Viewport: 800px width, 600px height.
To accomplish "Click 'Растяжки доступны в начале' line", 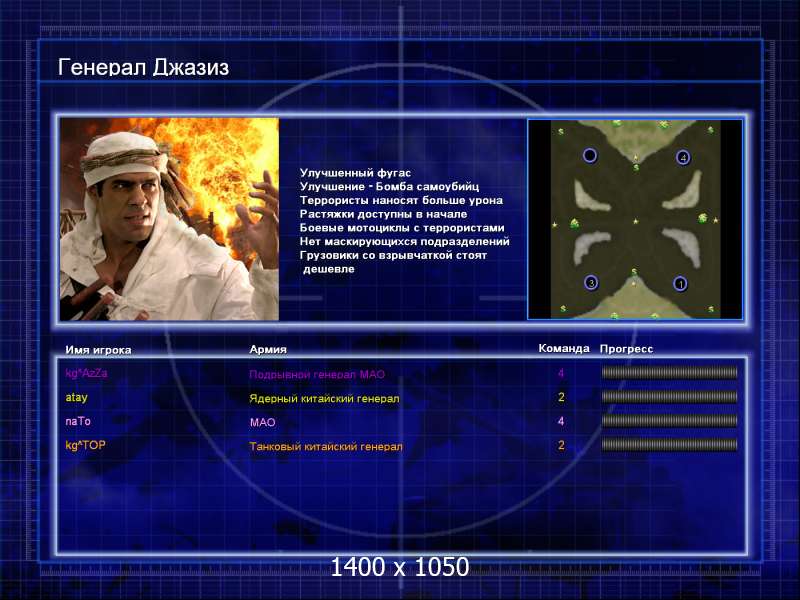I will click(383, 214).
